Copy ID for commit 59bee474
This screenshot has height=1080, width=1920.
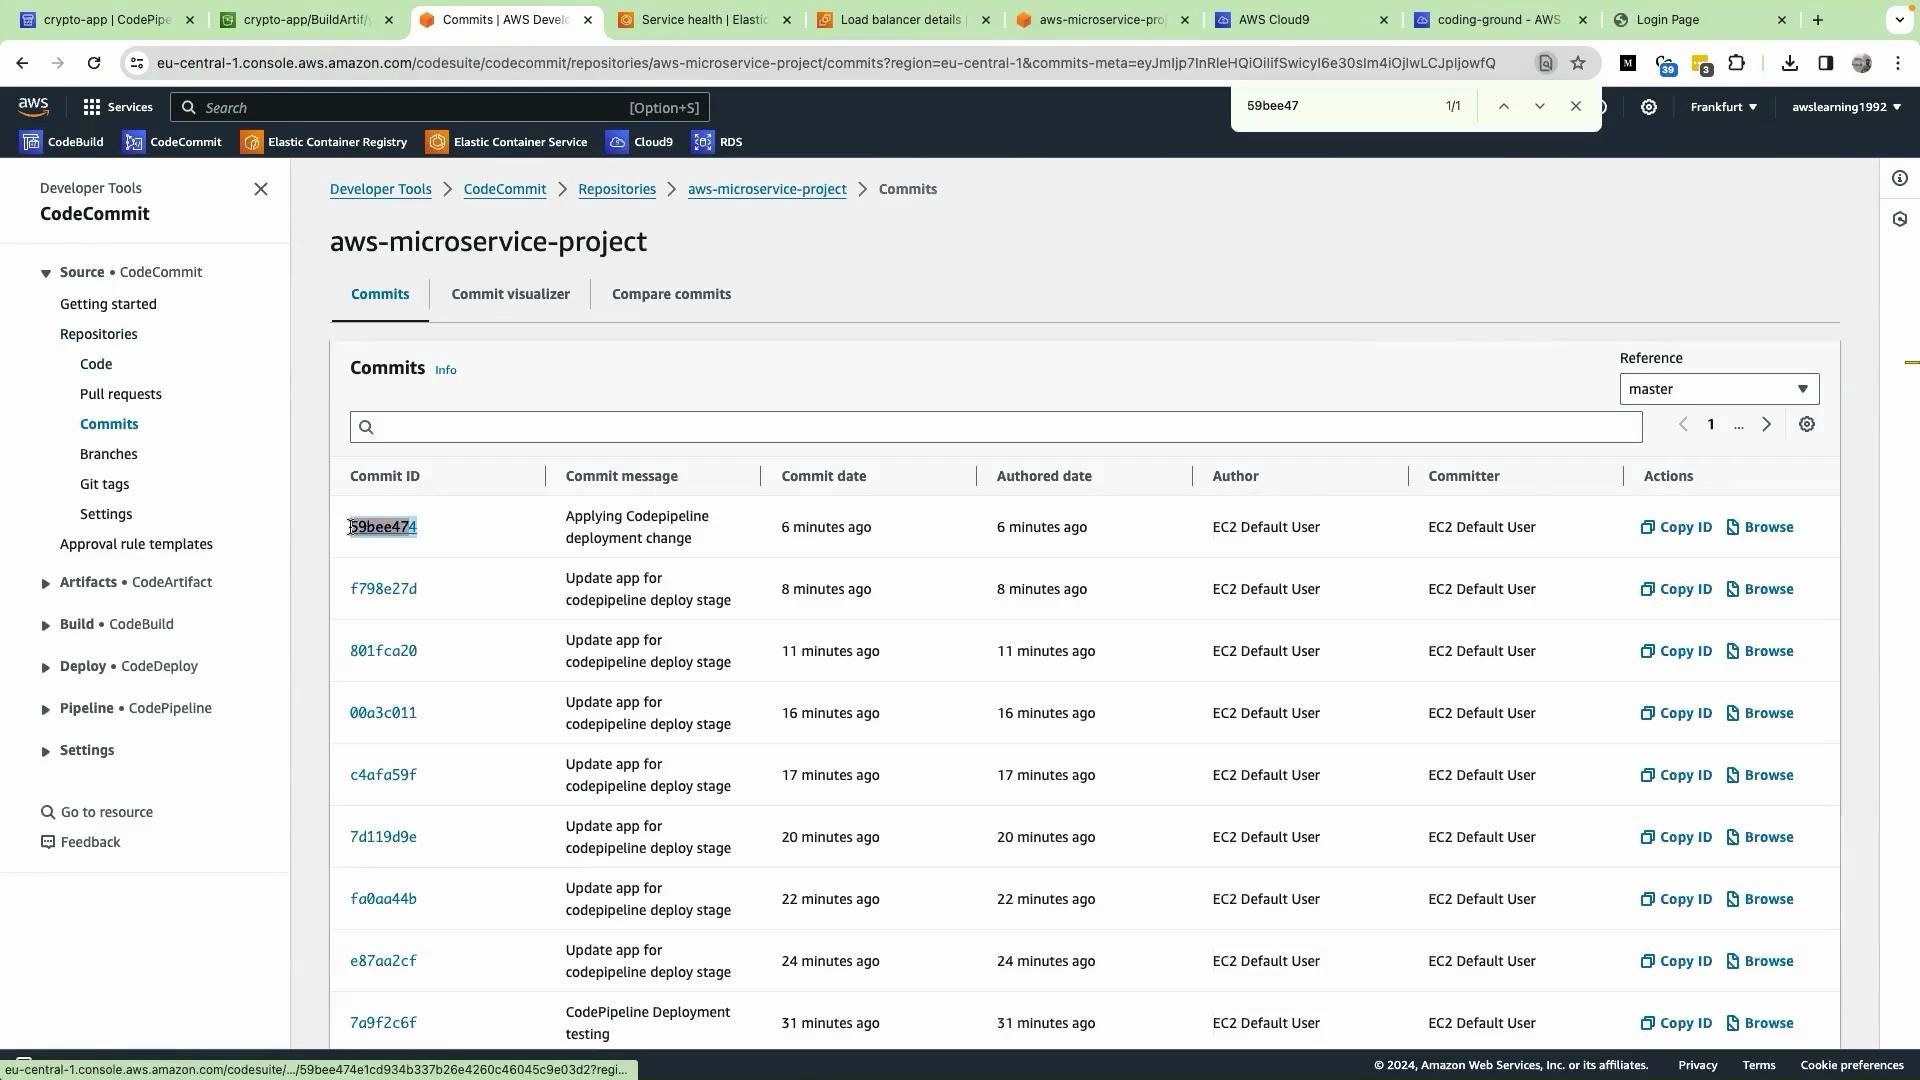click(1676, 527)
